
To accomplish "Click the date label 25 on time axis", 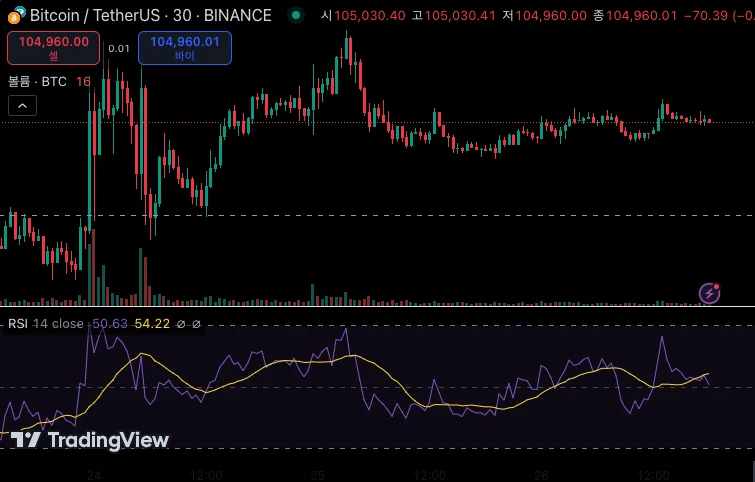I will click(x=317, y=476).
